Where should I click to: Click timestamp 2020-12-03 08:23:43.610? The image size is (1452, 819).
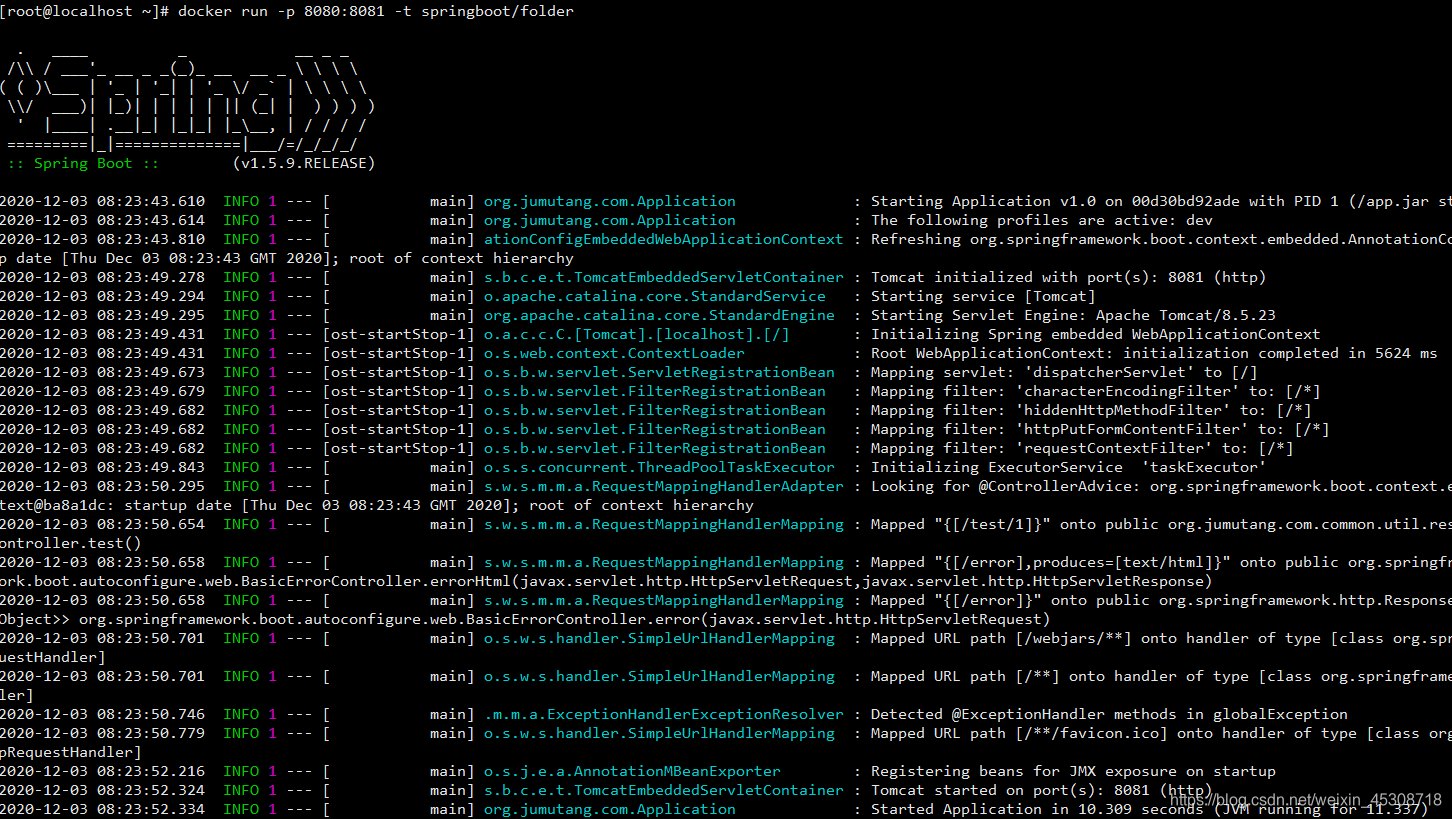point(103,201)
